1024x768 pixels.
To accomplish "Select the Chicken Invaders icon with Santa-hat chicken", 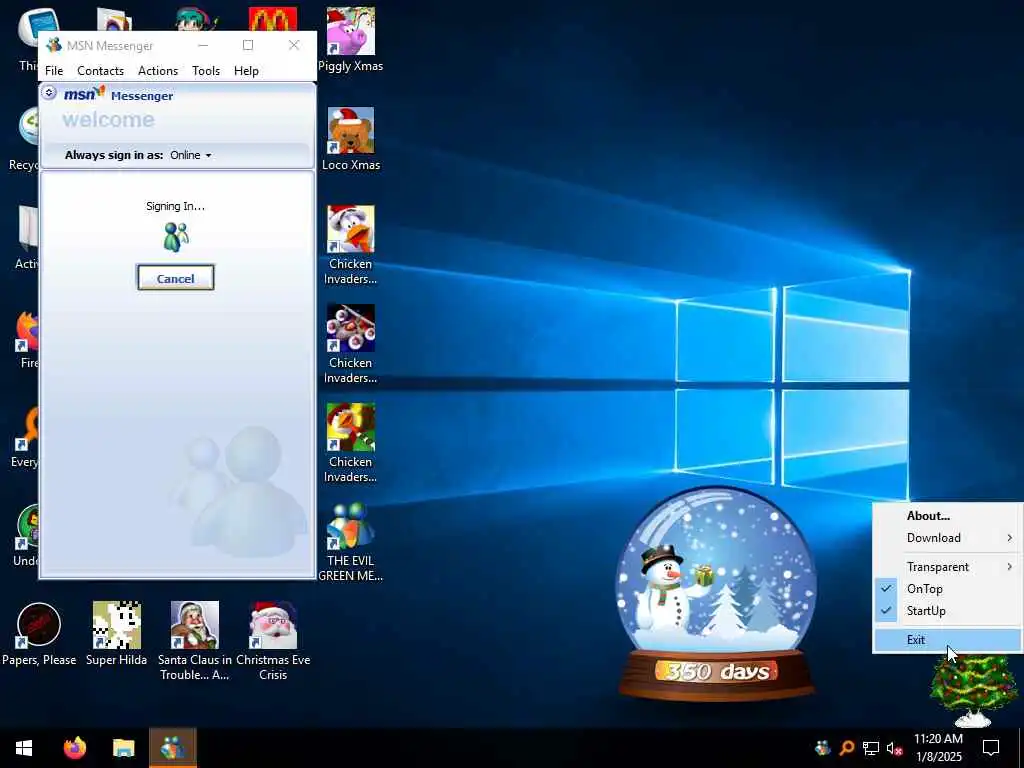I will [351, 245].
